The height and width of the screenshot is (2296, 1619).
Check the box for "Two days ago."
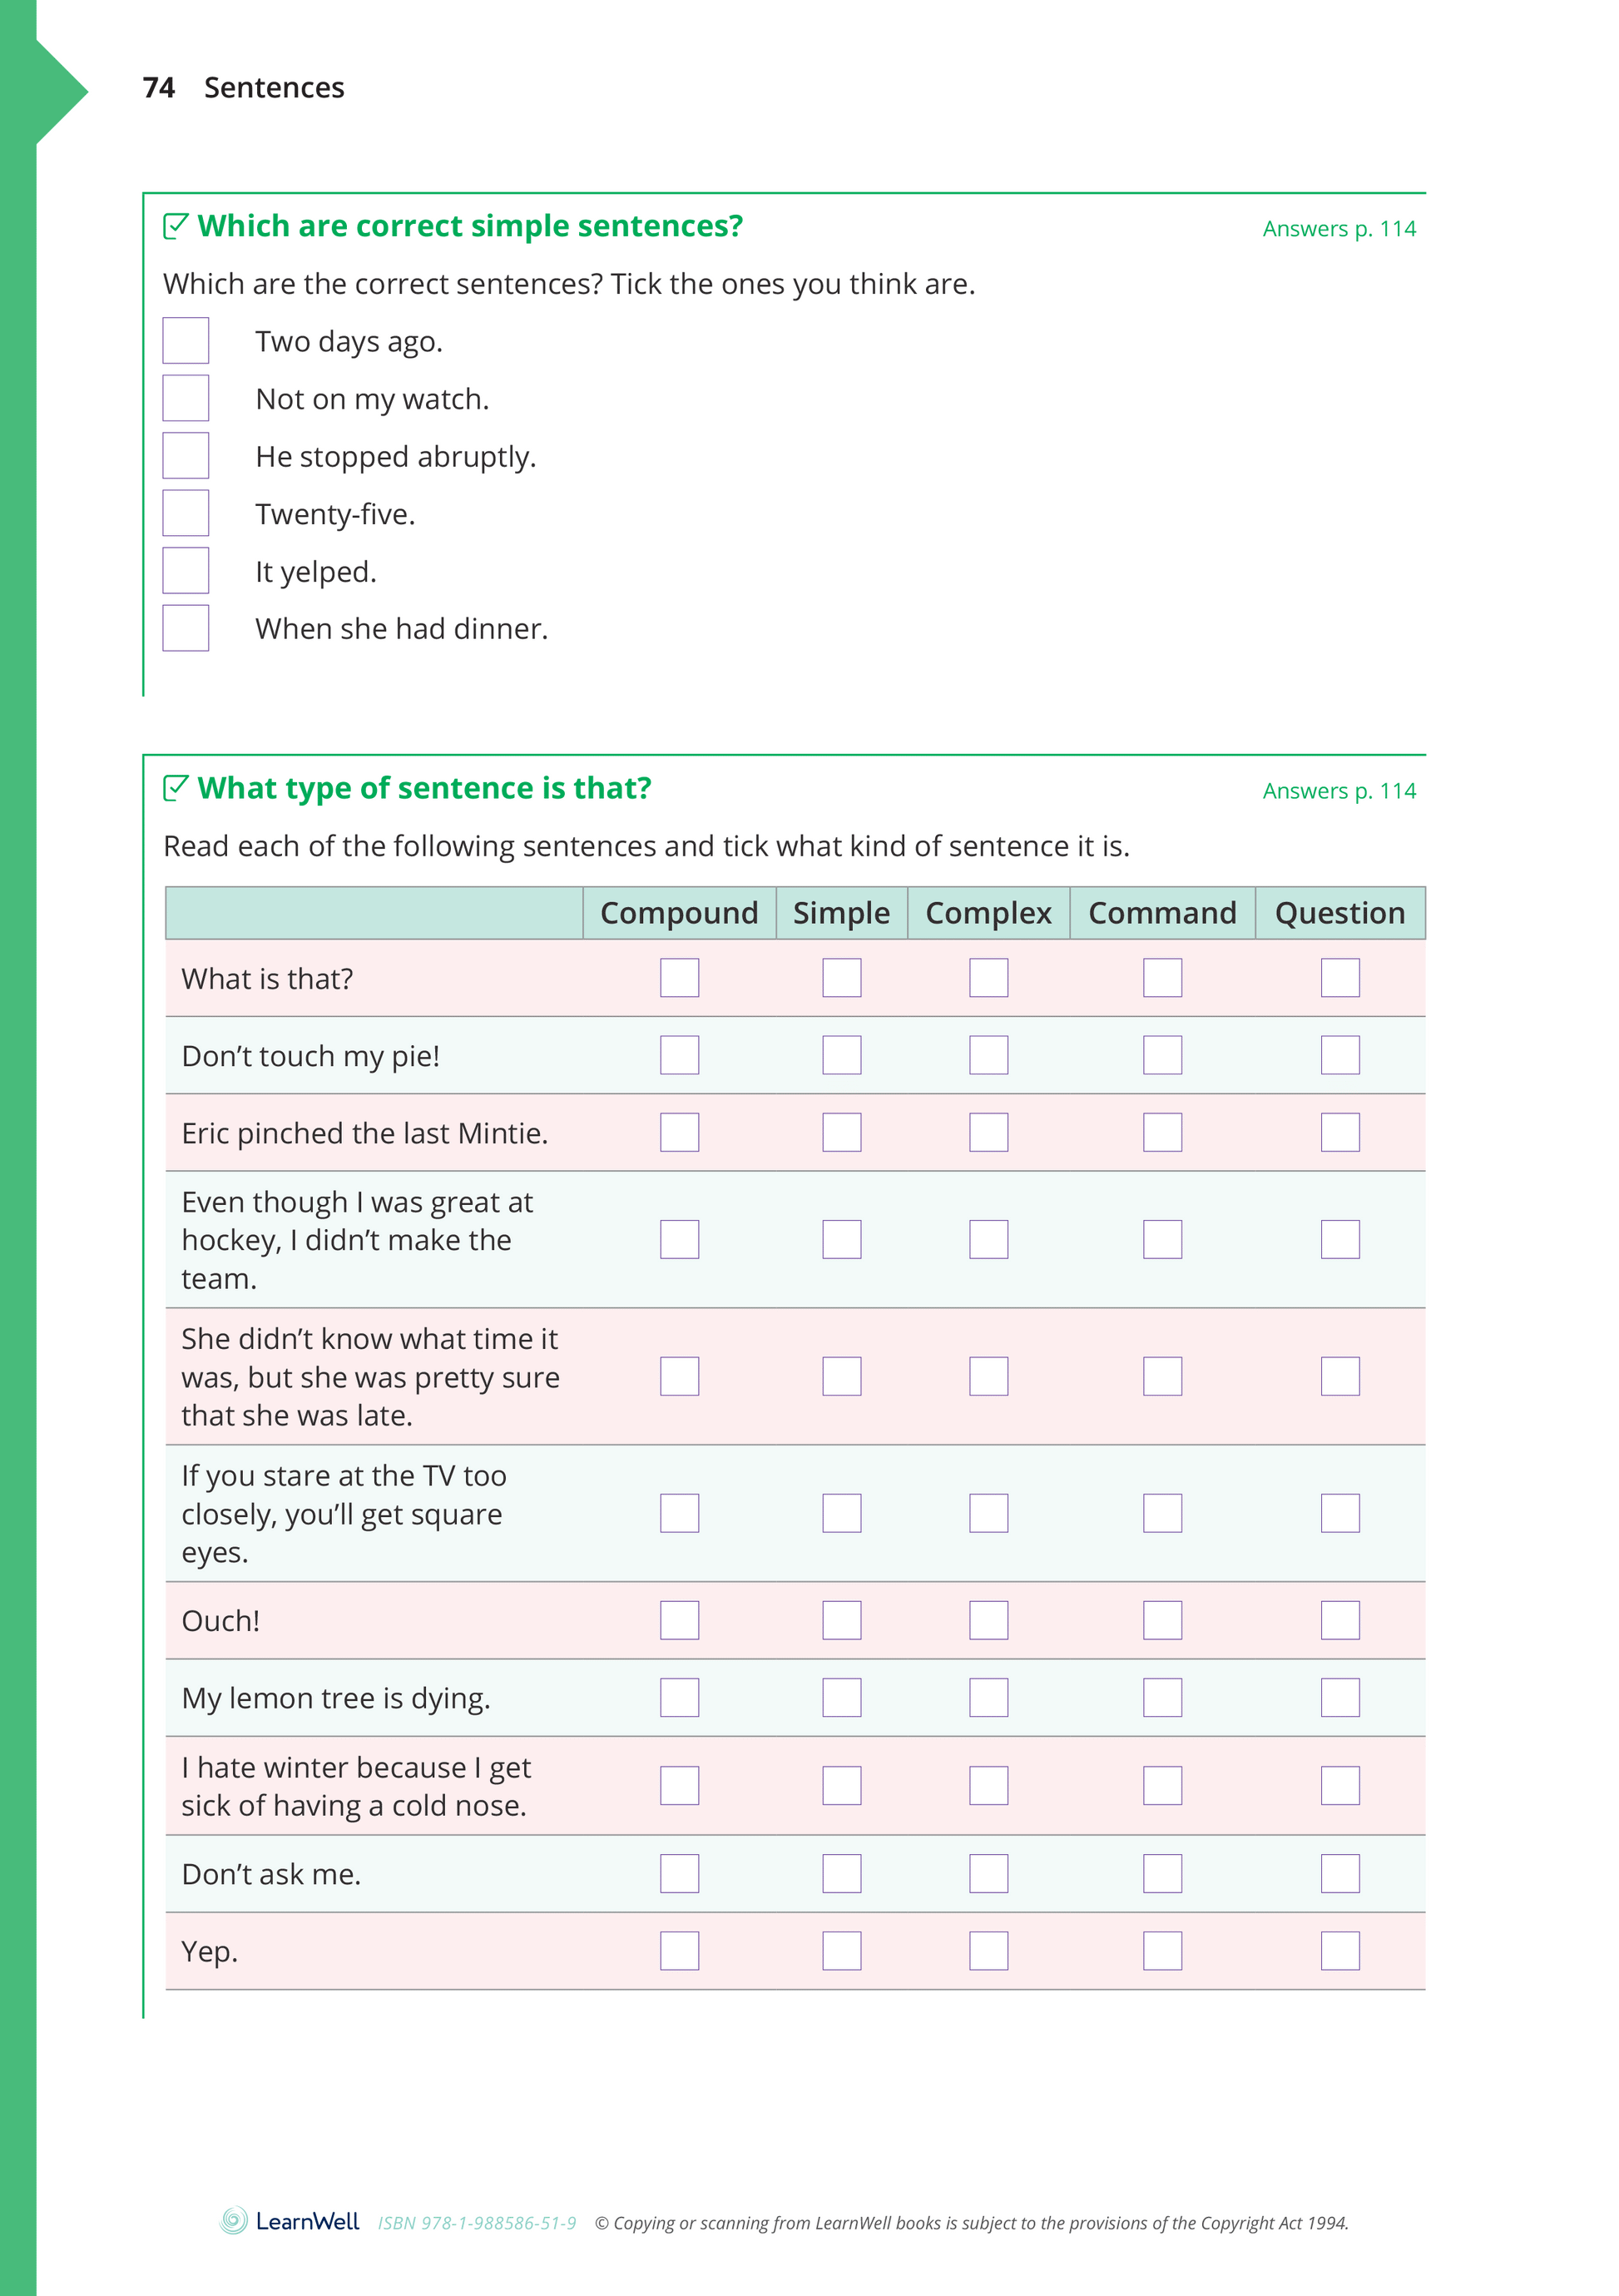pos(186,341)
